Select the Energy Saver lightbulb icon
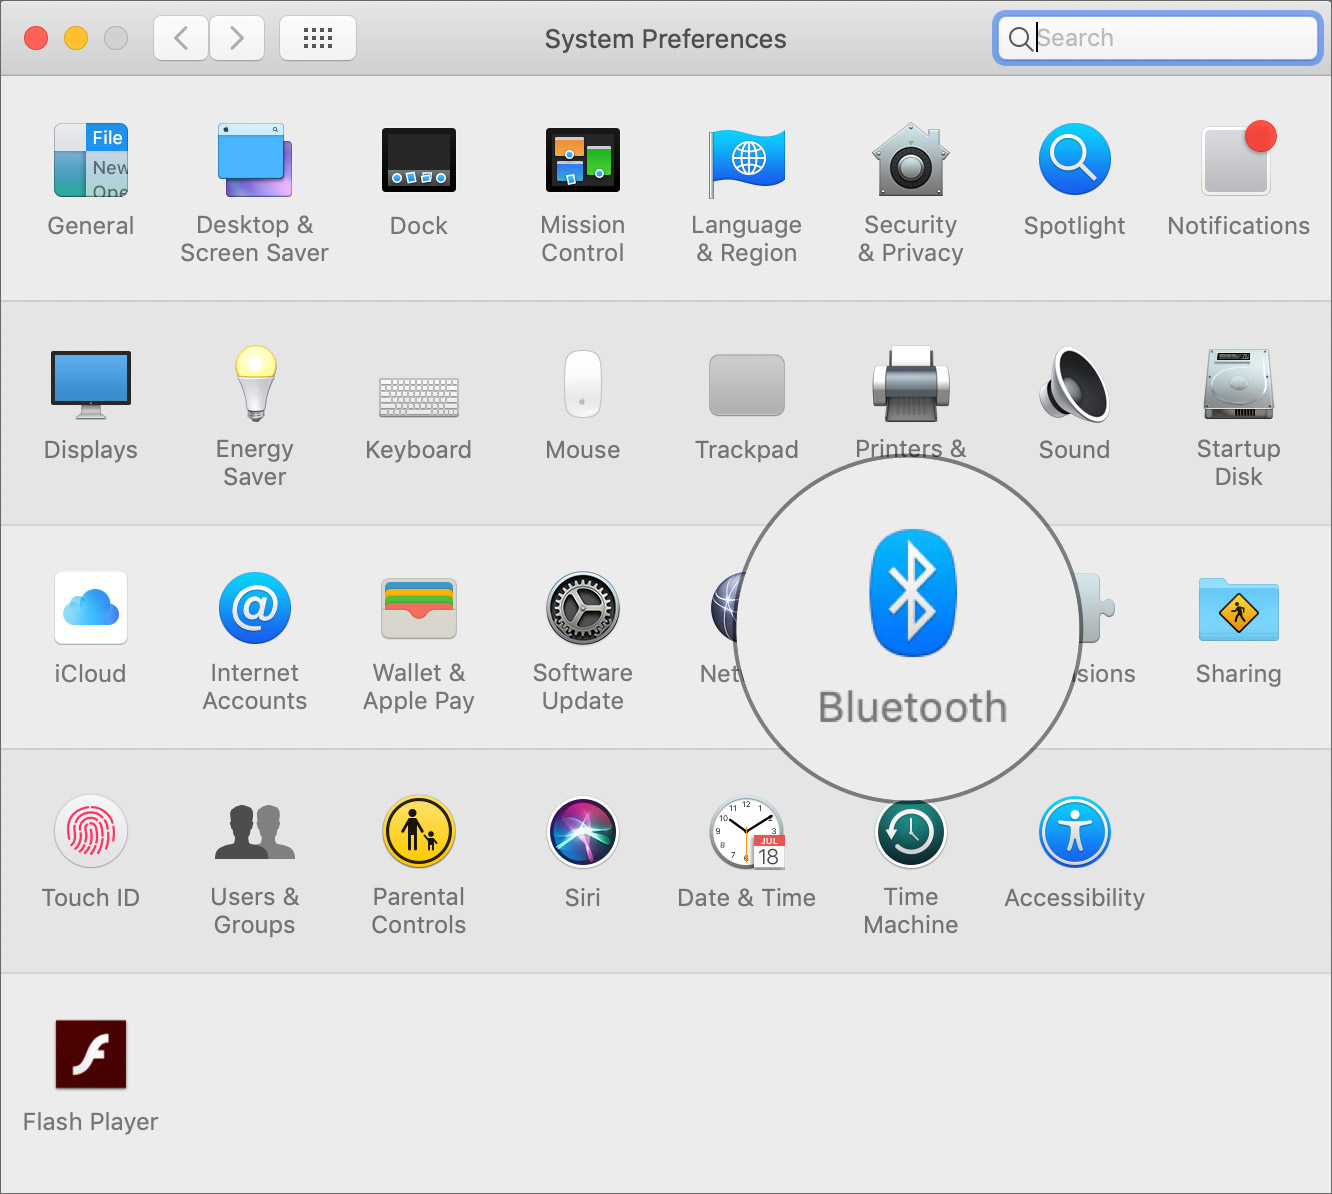The height and width of the screenshot is (1194, 1332). tap(255, 385)
